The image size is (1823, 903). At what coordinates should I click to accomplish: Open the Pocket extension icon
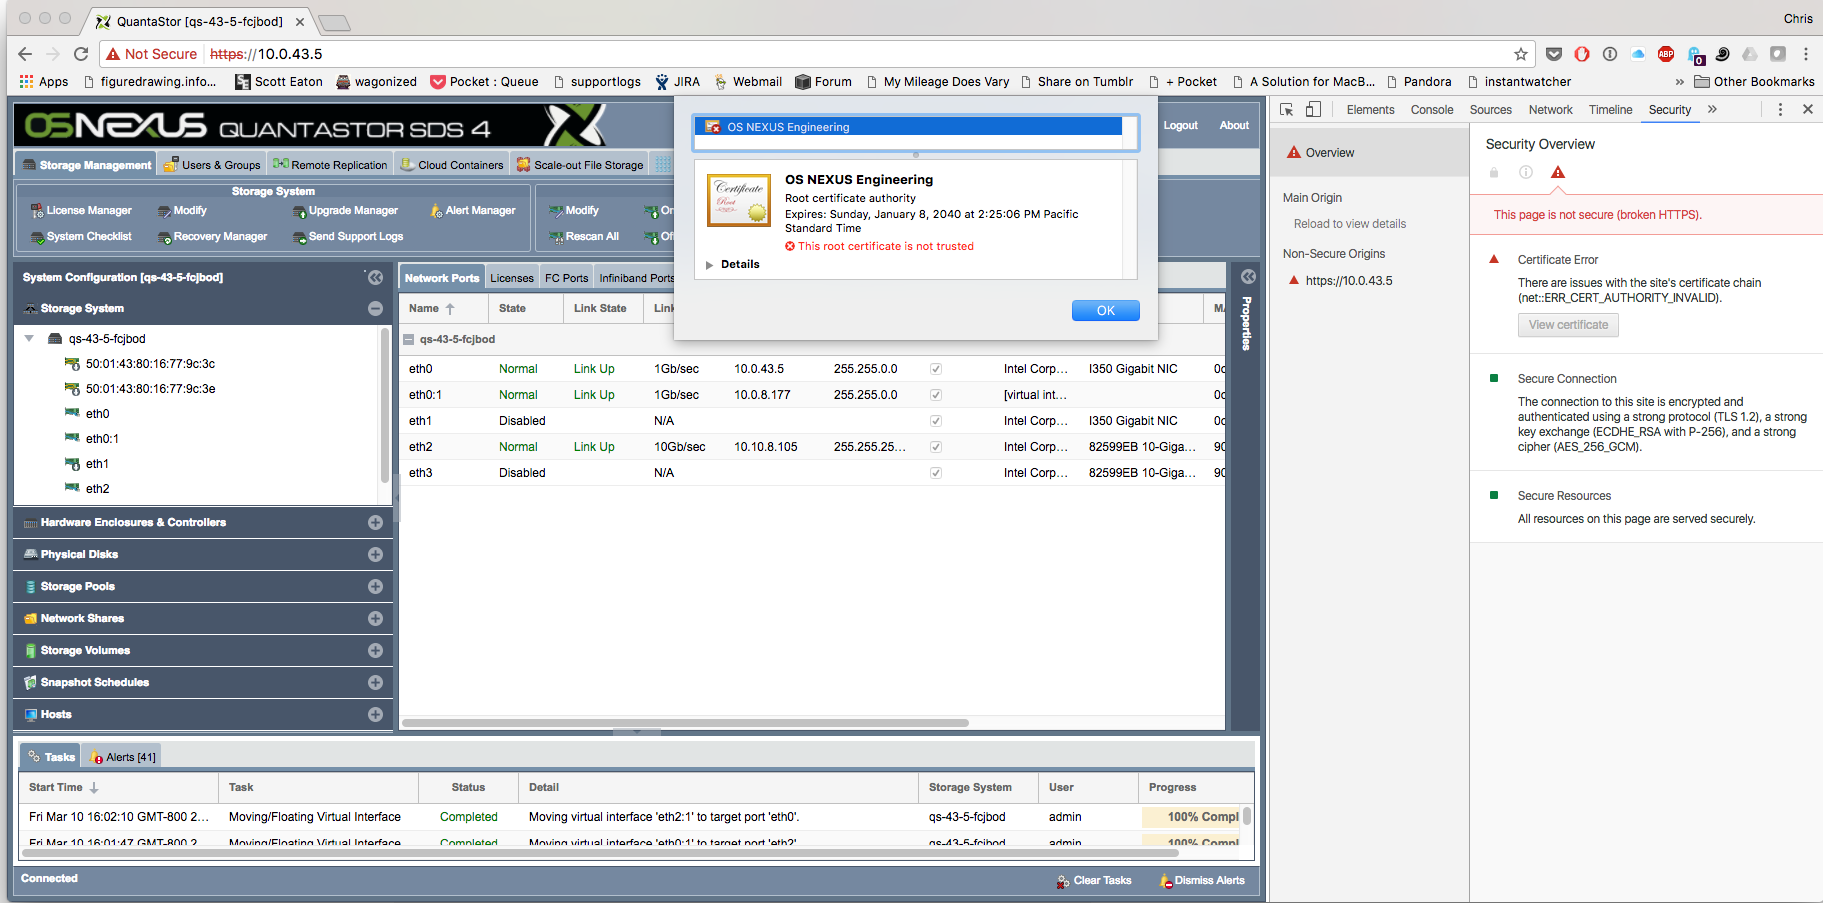(x=1554, y=54)
